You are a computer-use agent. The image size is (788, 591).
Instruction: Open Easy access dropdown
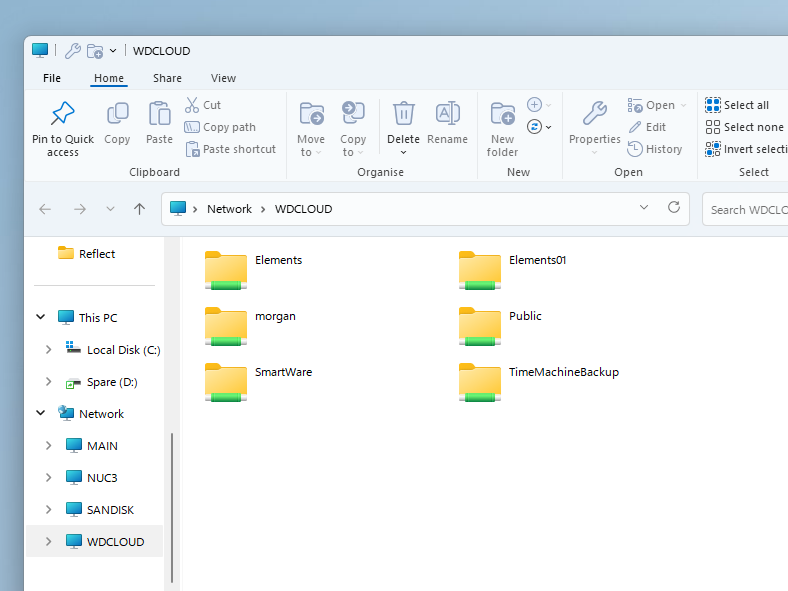click(x=539, y=127)
